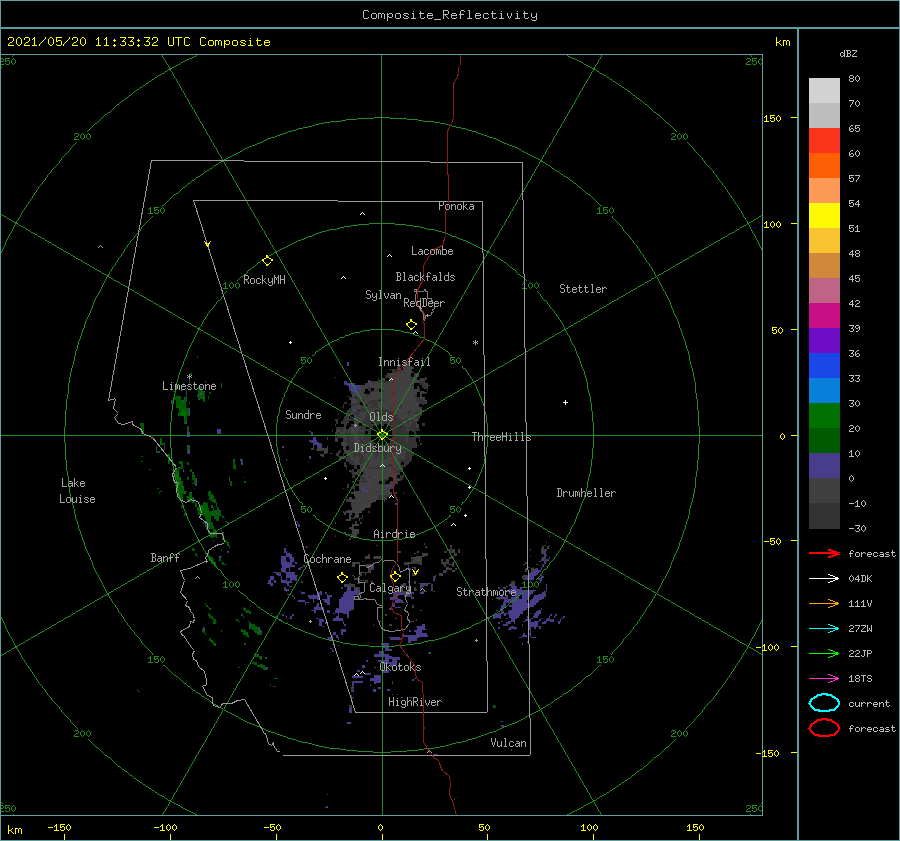Screen dimensions: 900x841
Task: Click the purple echo cluster east of Strathmore
Action: click(525, 603)
